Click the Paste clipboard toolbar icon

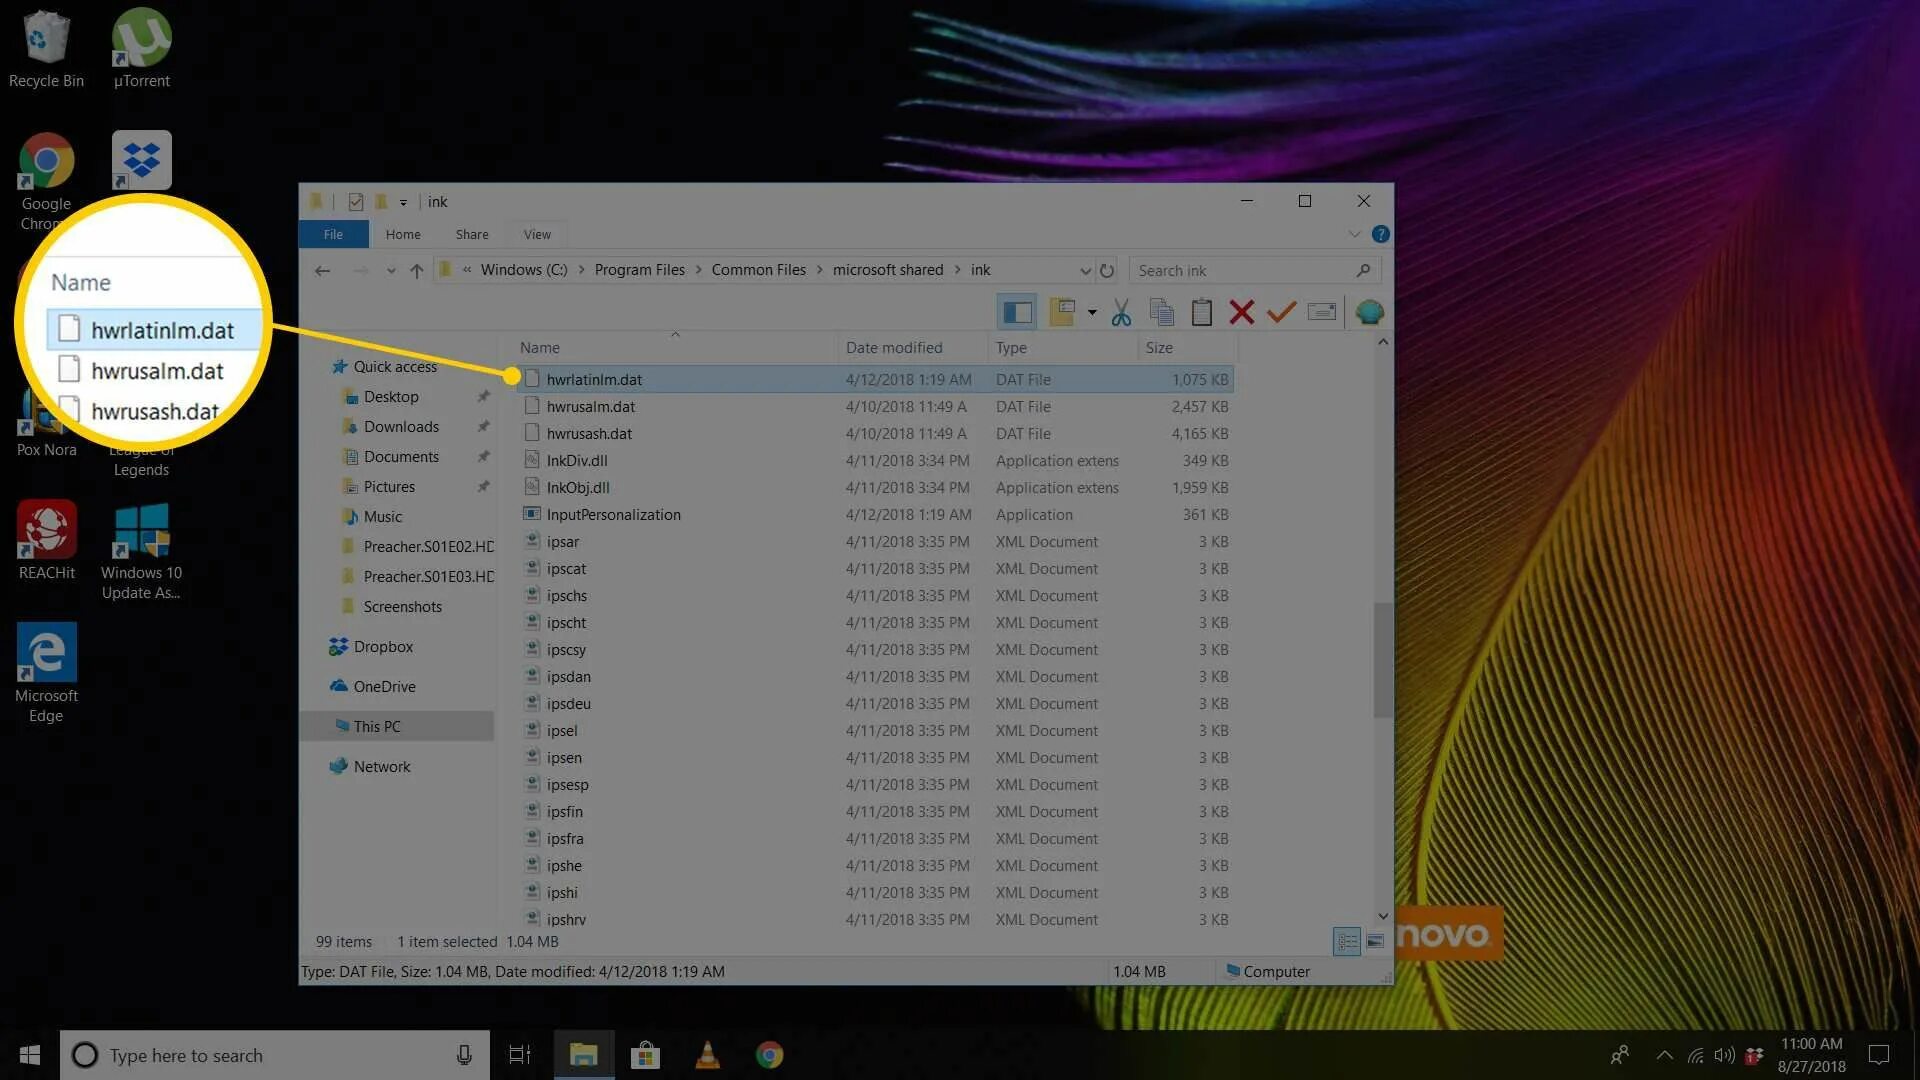click(1201, 313)
